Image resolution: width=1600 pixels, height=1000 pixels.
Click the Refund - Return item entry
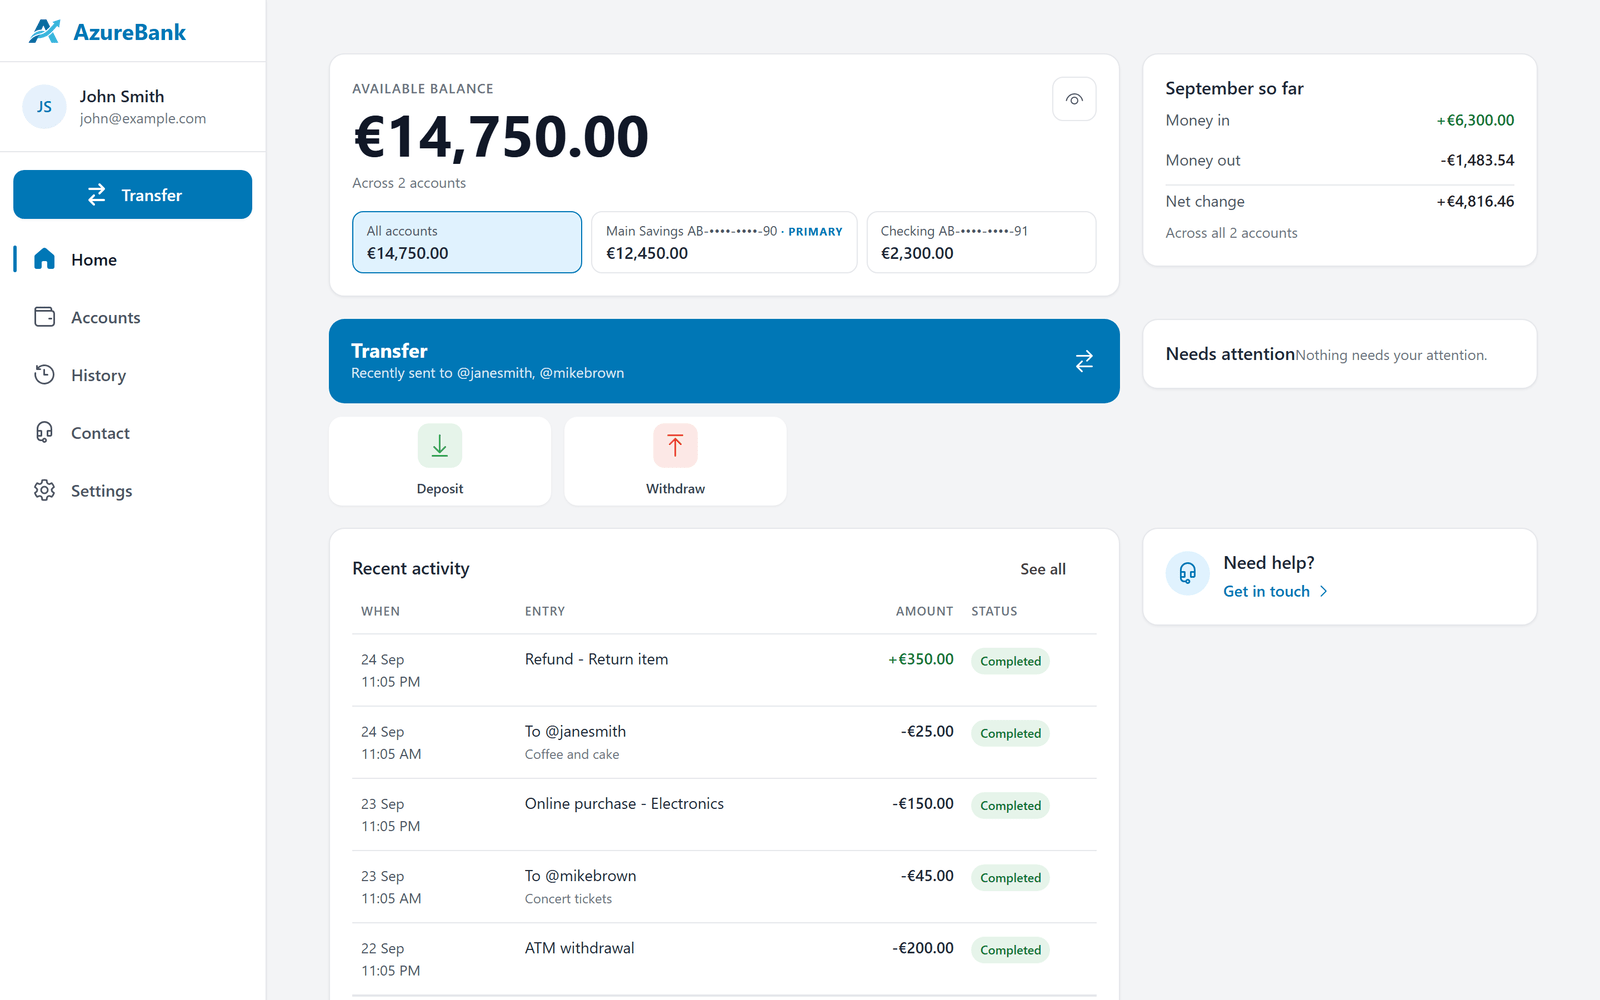(x=596, y=659)
